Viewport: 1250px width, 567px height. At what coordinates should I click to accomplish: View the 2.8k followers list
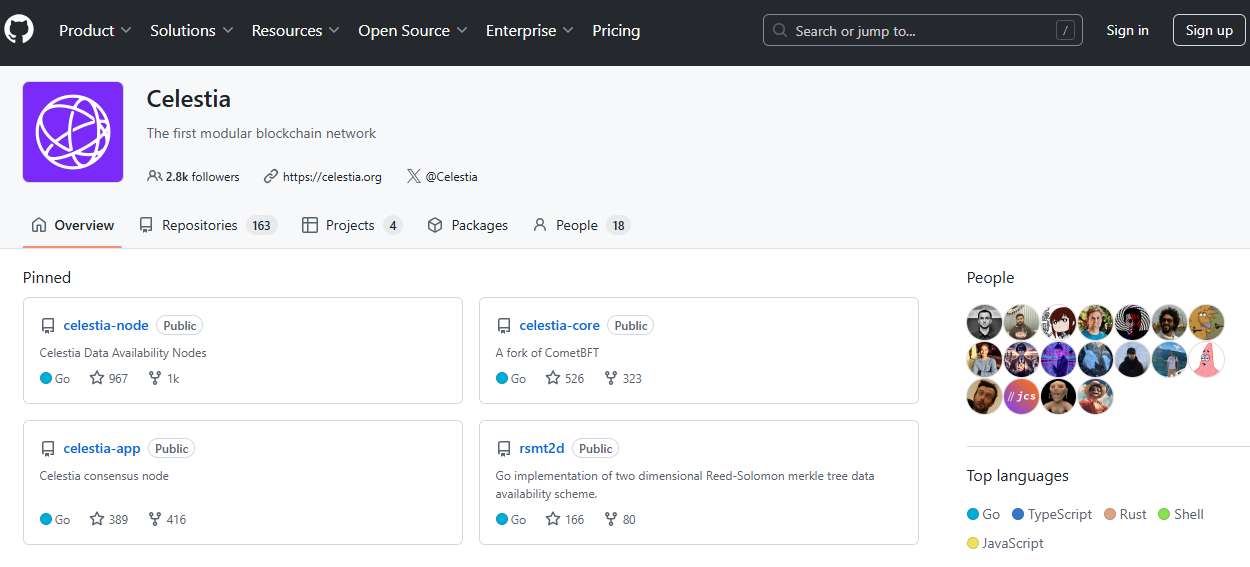(203, 177)
